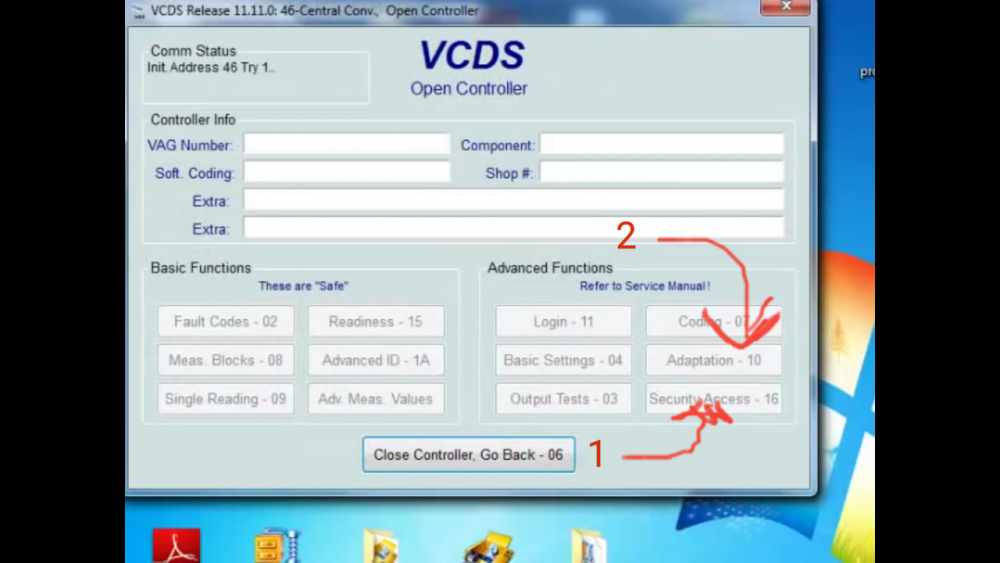Click the Fault Codes - 02 button
The height and width of the screenshot is (563, 1000).
point(226,321)
